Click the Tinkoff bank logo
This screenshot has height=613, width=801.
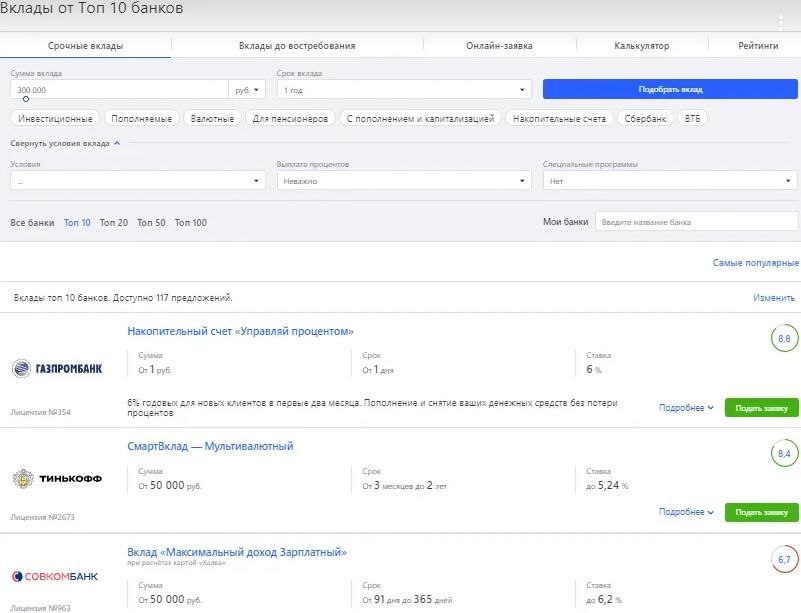(57, 478)
